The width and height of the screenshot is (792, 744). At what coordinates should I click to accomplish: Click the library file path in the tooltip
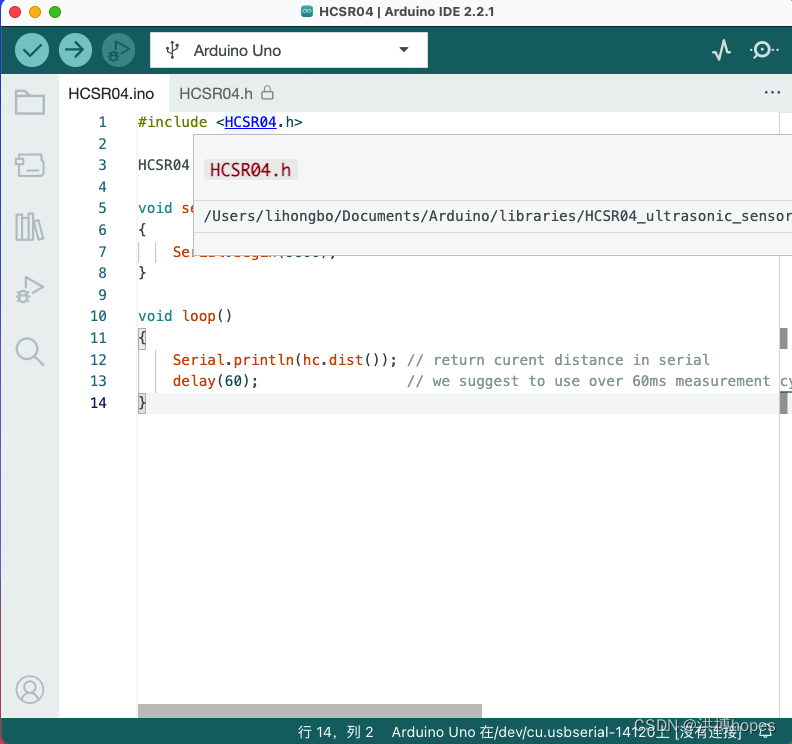[497, 216]
